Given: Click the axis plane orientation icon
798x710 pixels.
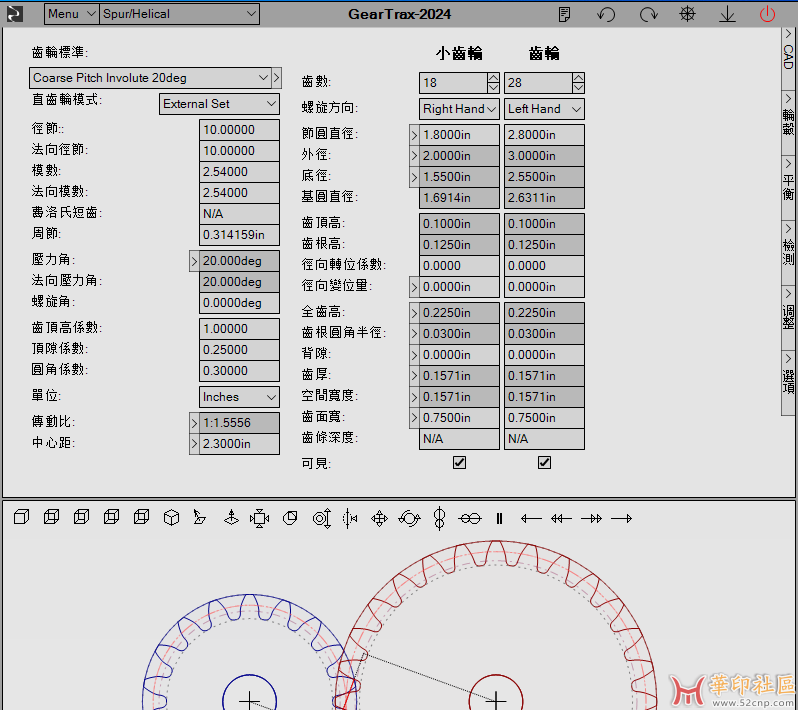Looking at the screenshot, I should [x=200, y=518].
